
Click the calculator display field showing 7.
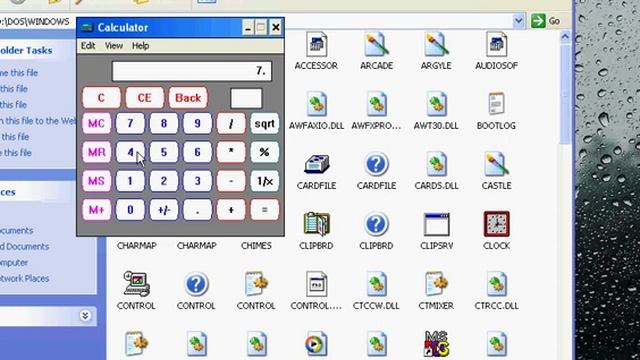click(192, 71)
